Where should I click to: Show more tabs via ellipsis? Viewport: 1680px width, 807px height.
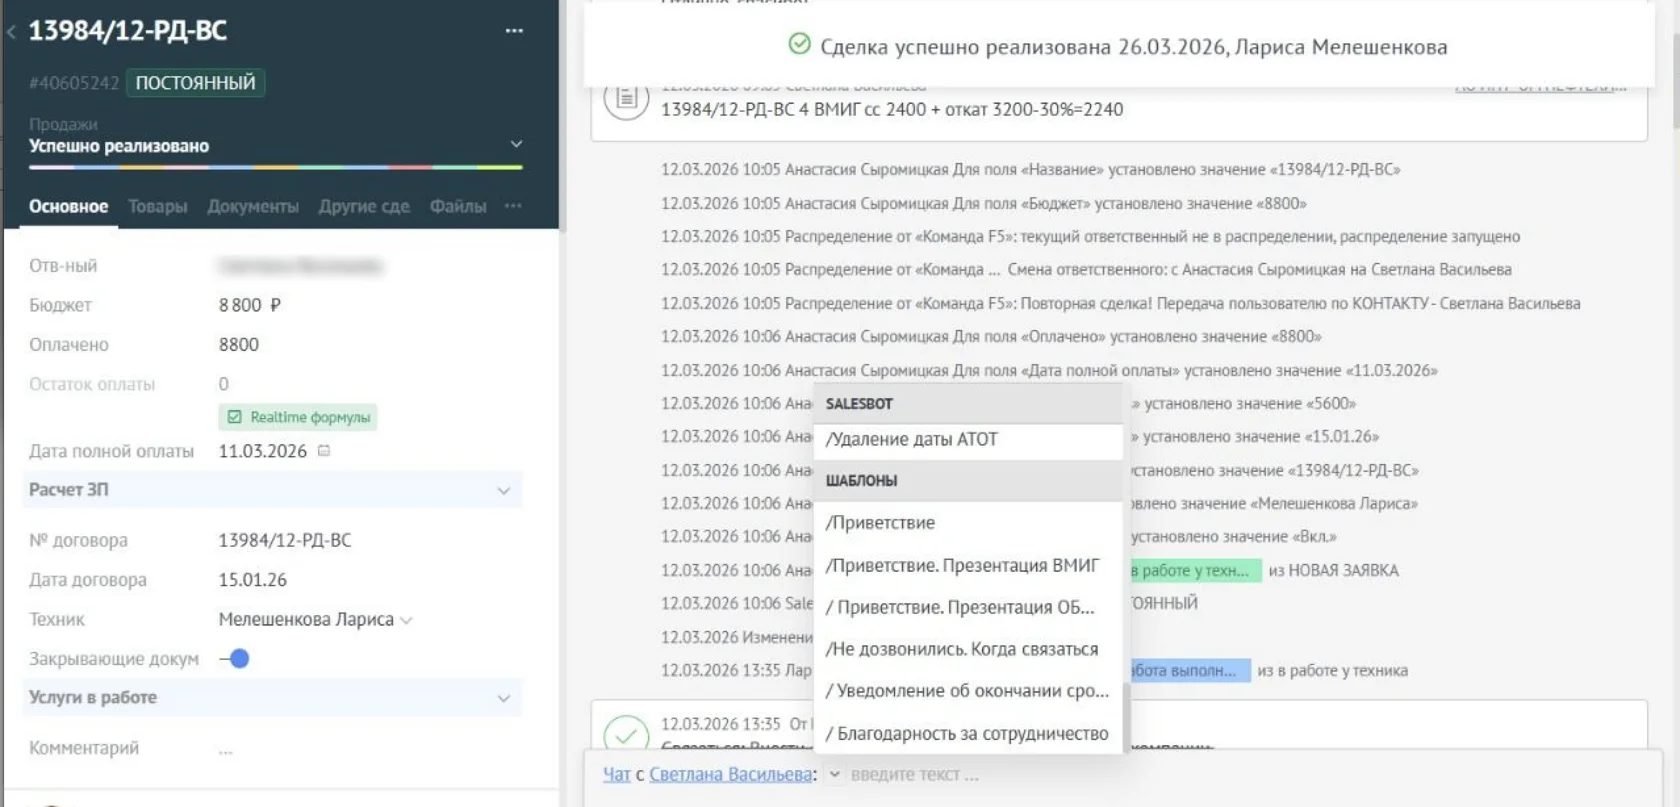(x=513, y=205)
